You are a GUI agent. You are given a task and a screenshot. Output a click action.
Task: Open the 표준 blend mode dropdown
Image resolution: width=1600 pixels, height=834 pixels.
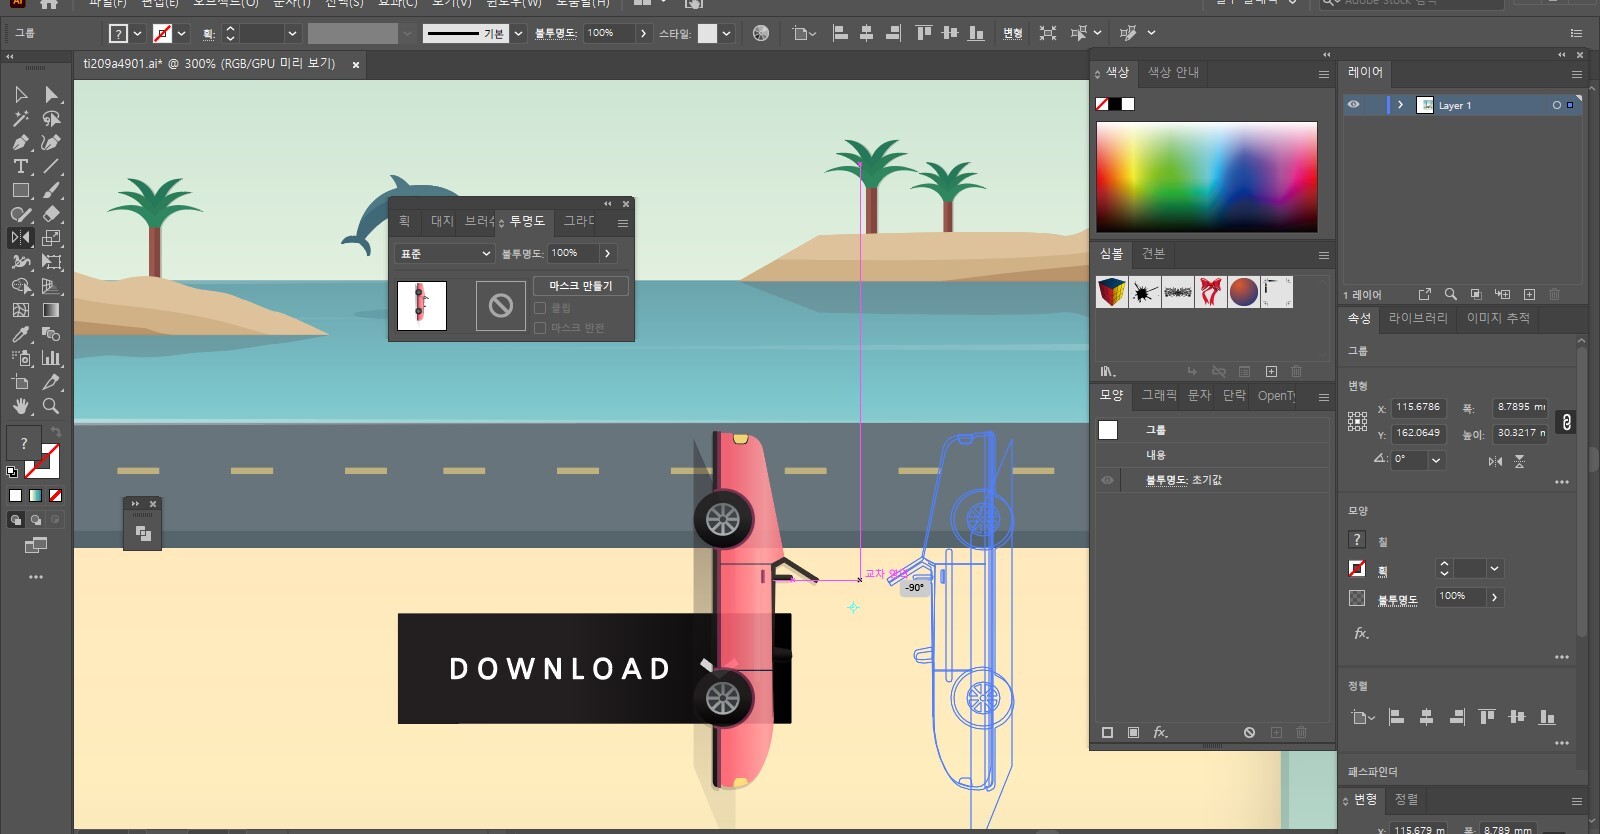[445, 254]
